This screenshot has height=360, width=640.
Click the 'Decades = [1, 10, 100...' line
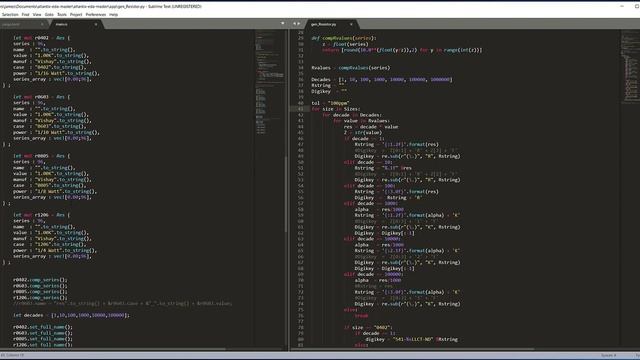pos(382,80)
